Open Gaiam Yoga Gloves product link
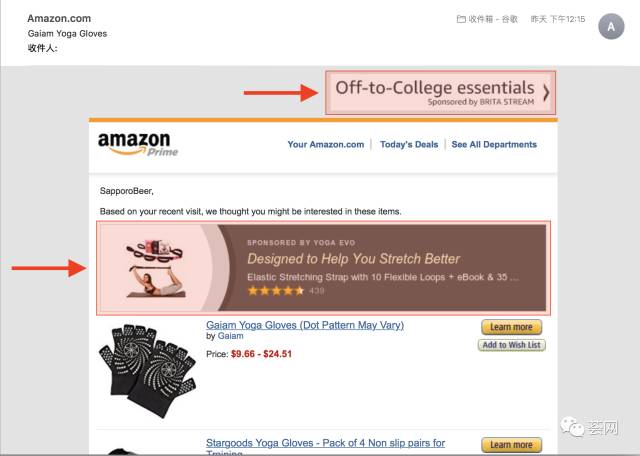 click(x=305, y=325)
